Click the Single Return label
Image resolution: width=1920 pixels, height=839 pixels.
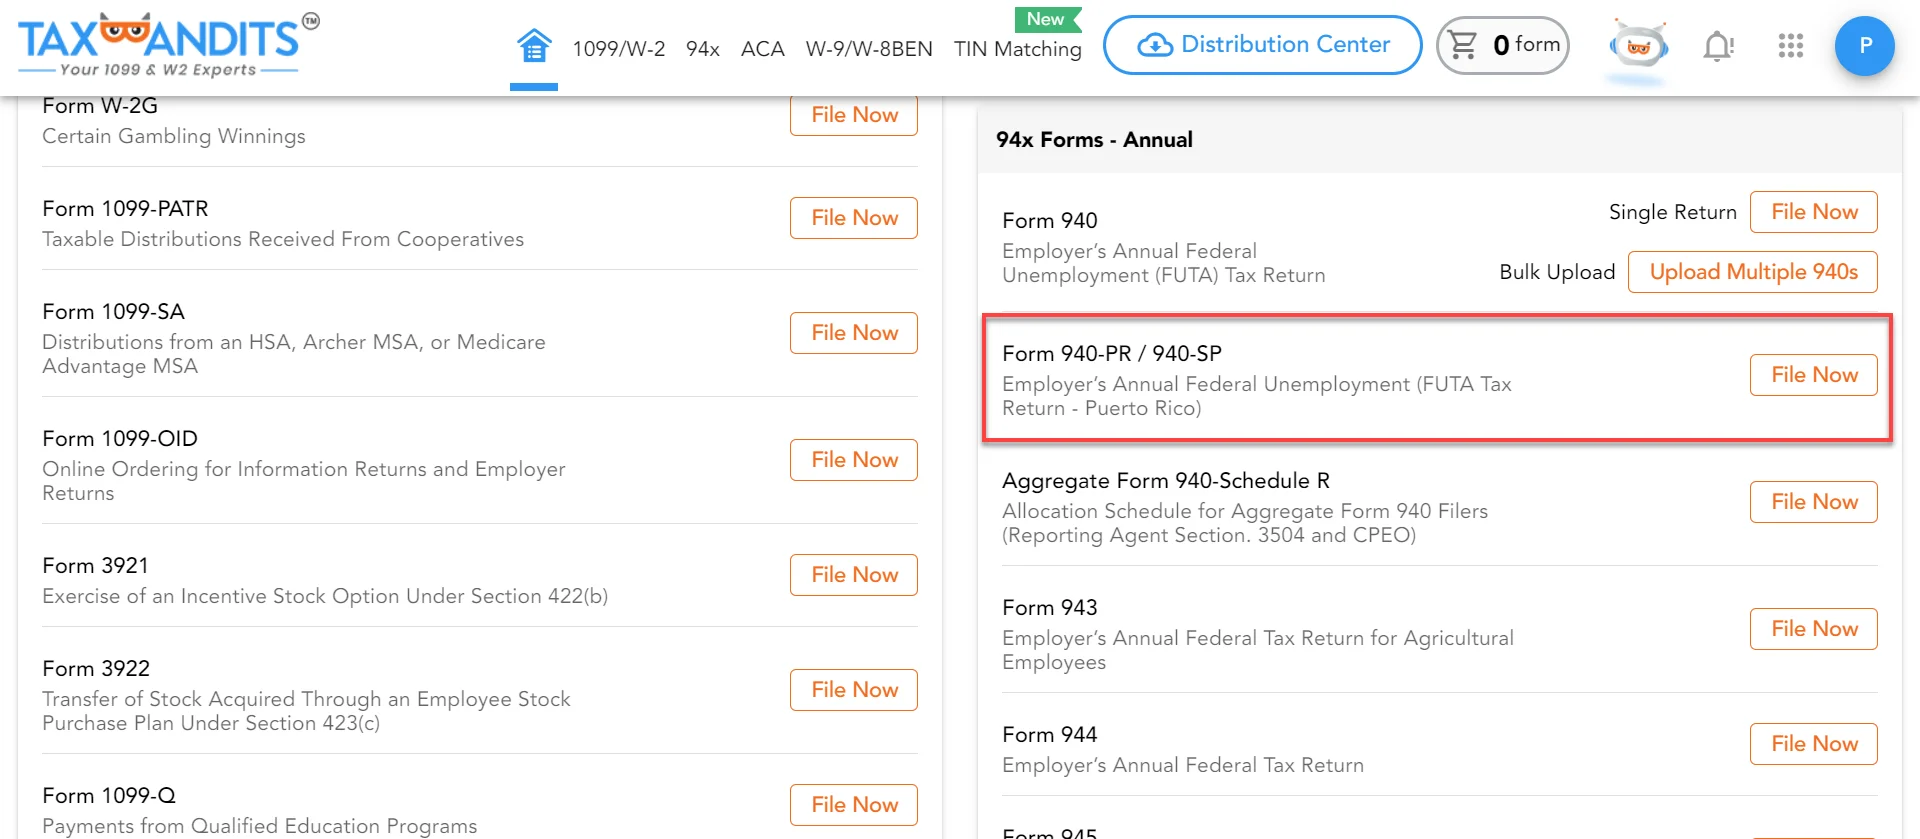[x=1673, y=212]
